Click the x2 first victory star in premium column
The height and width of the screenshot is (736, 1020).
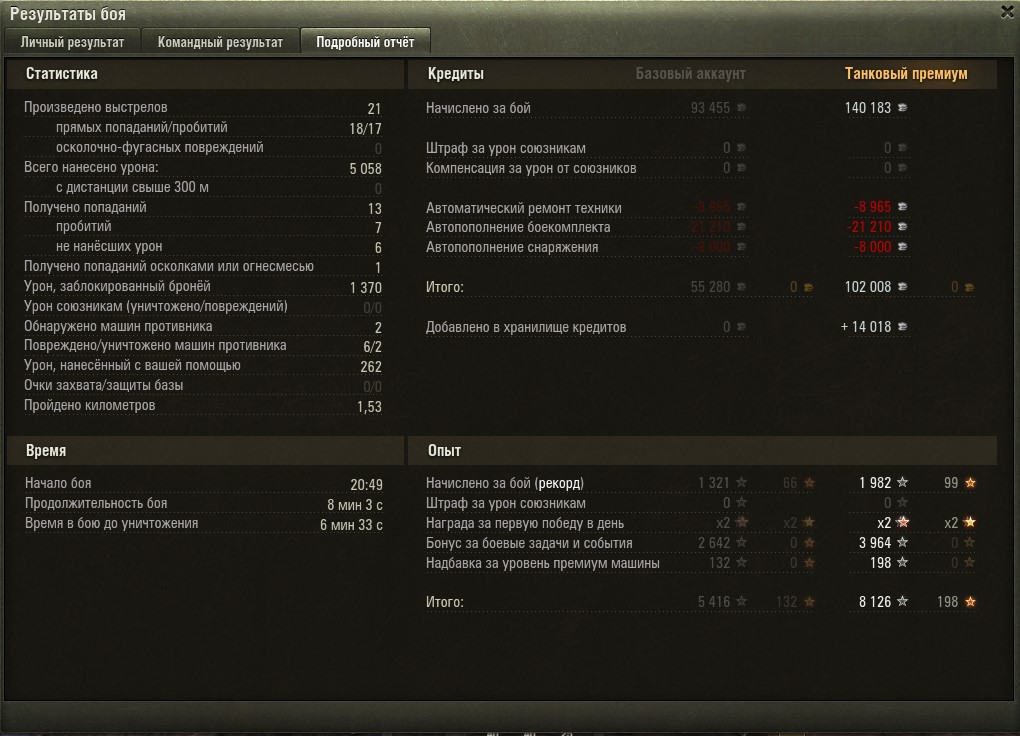(x=902, y=522)
